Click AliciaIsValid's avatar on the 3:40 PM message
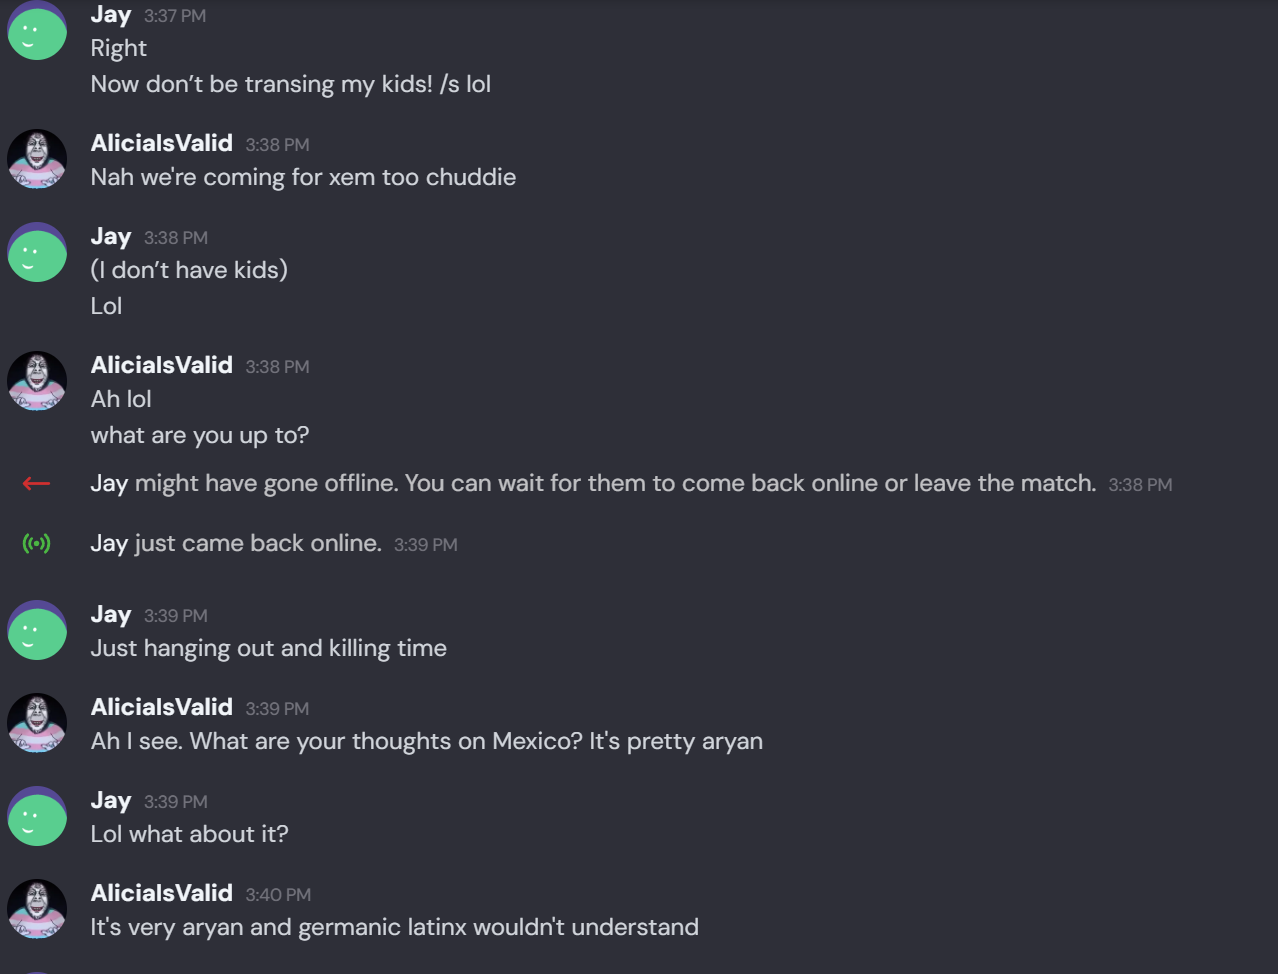The height and width of the screenshot is (974, 1278). [x=37, y=909]
